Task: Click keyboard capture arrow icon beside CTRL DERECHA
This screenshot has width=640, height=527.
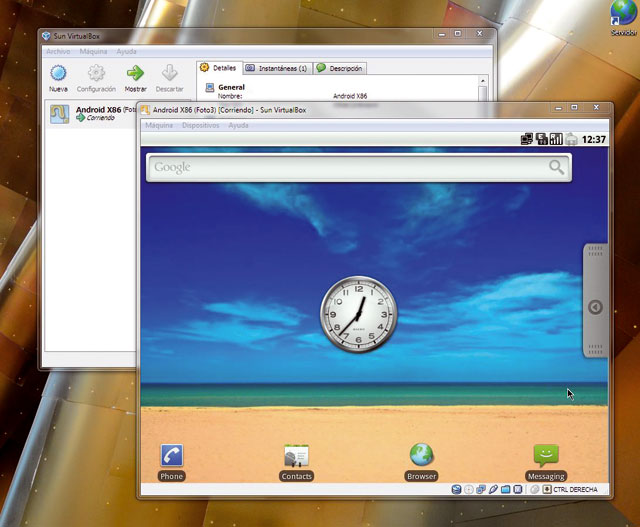Action: (x=547, y=489)
